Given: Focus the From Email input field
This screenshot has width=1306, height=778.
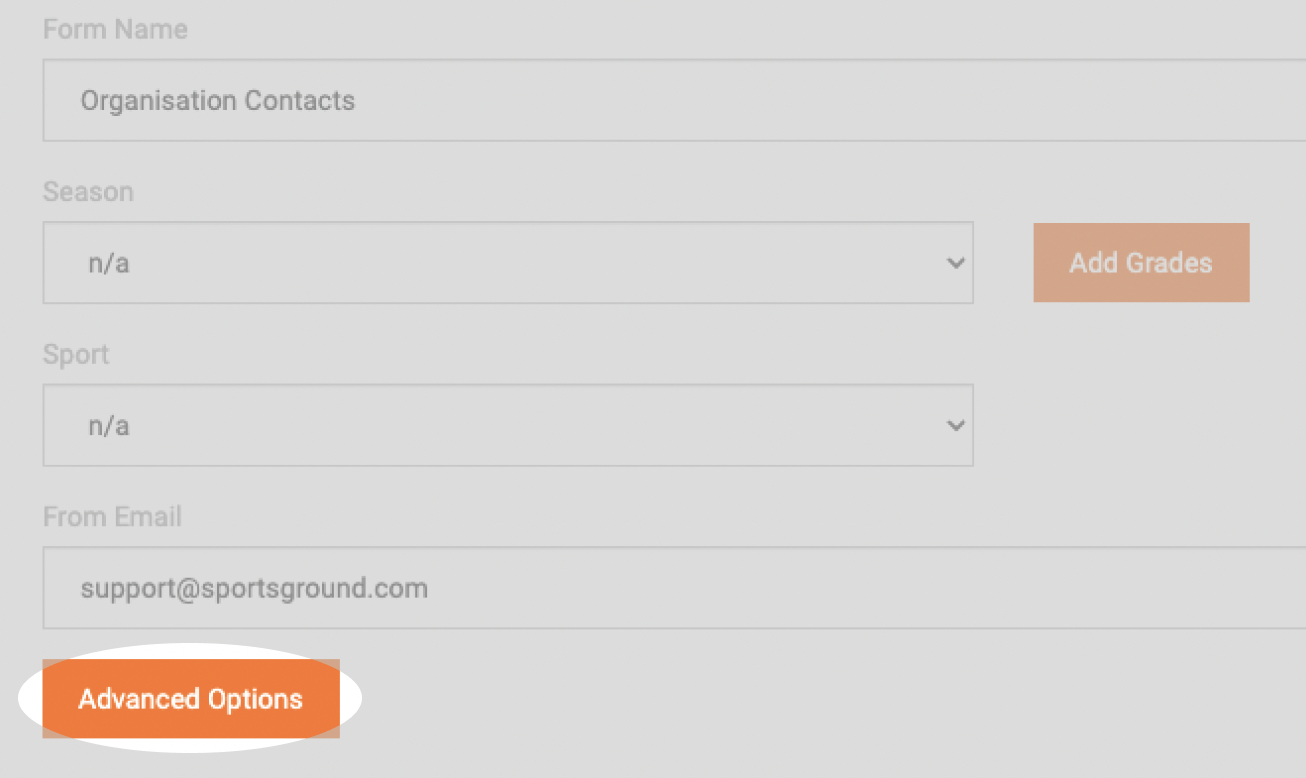Looking at the screenshot, I should [x=674, y=587].
